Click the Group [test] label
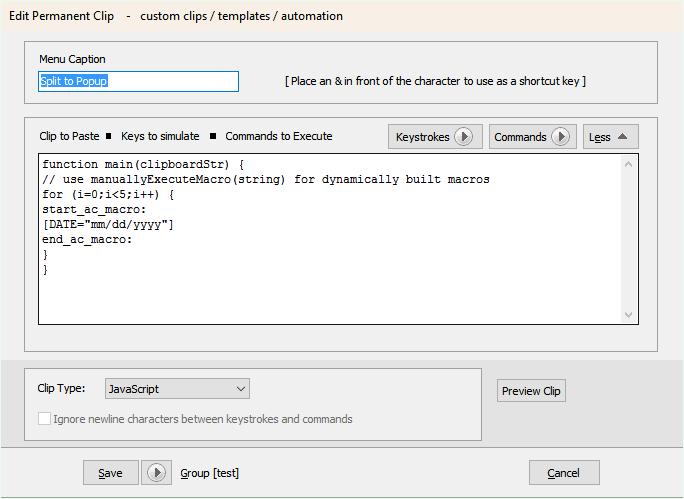The image size is (684, 499). coord(209,473)
